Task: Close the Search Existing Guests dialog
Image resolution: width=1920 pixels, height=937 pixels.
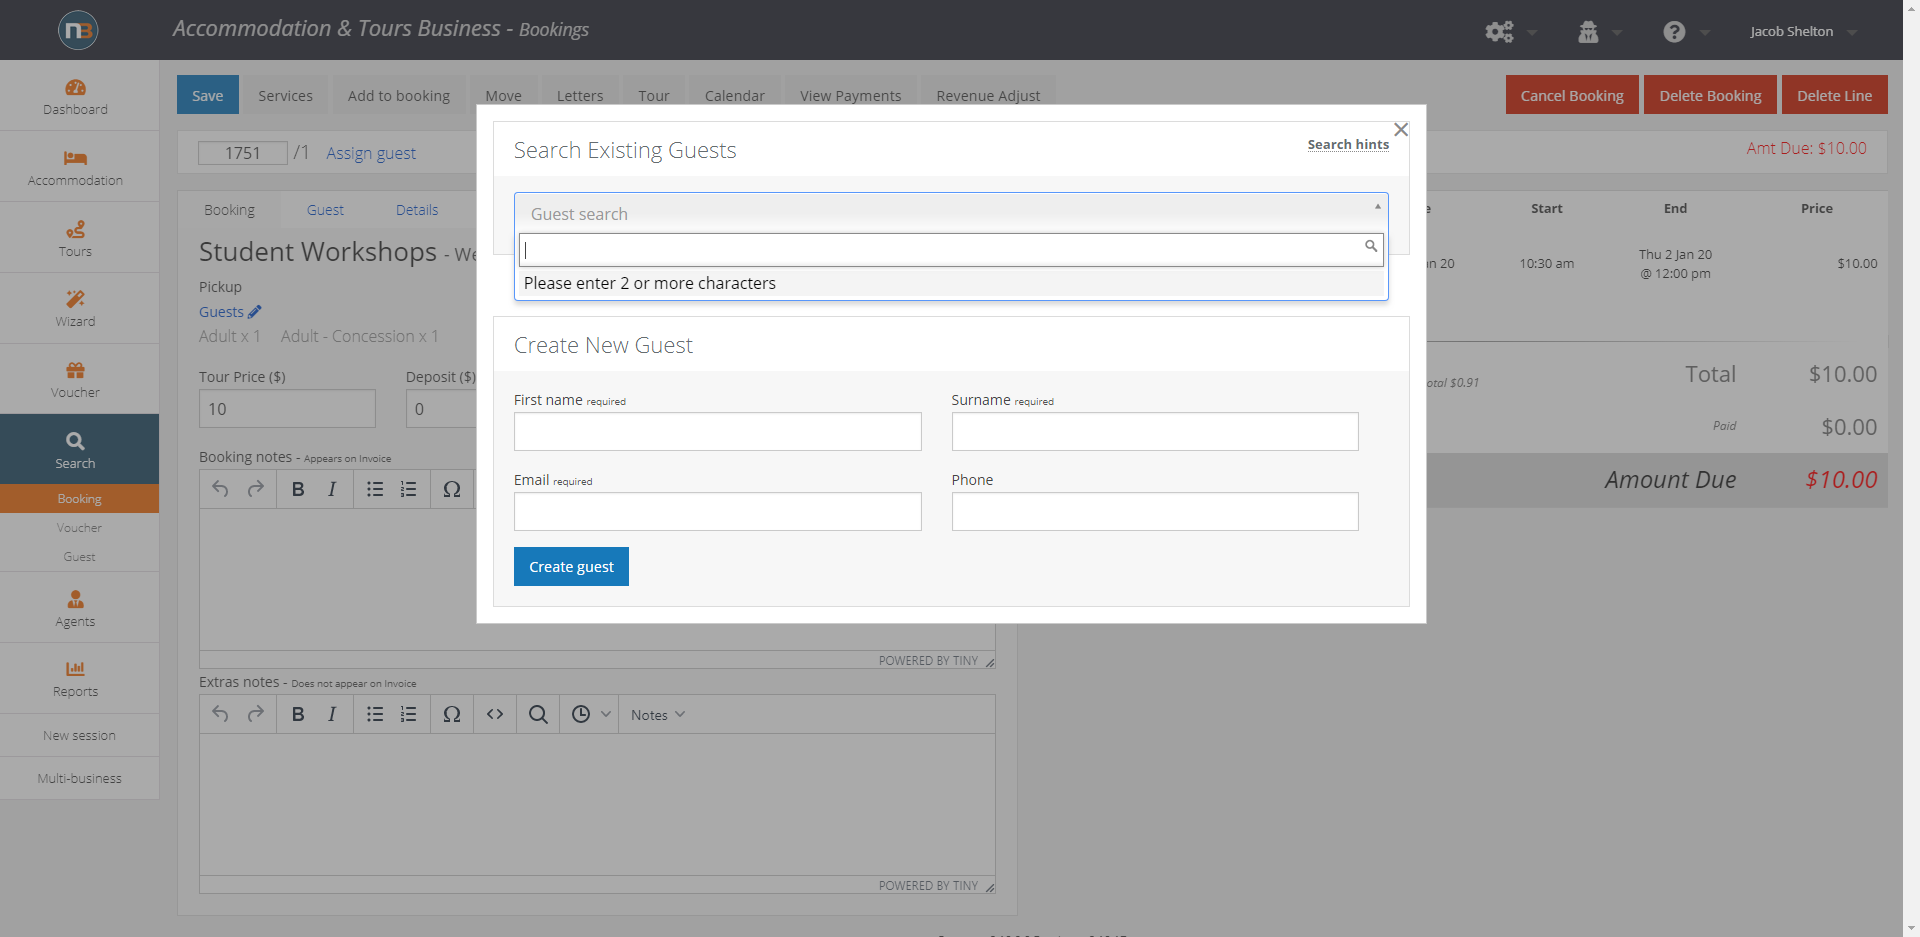Action: [1401, 130]
